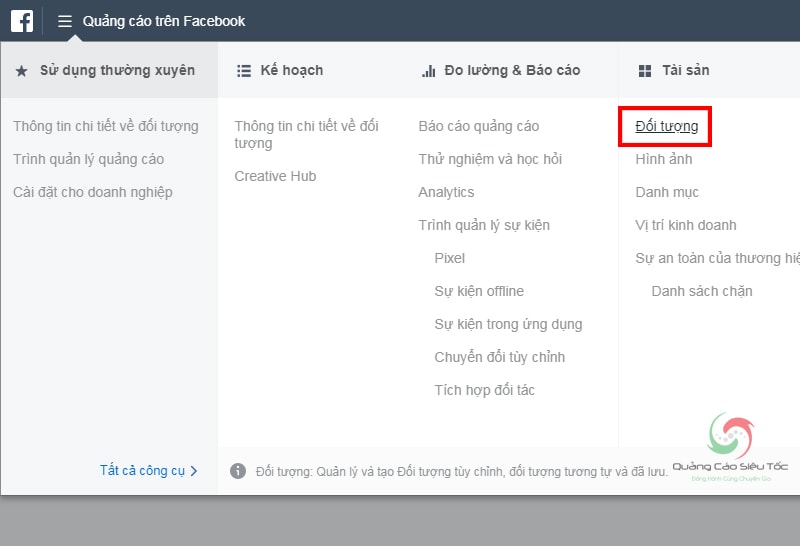Image resolution: width=800 pixels, height=546 pixels.
Task: Select the Đo lường & Báo cáo heading
Action: [512, 70]
